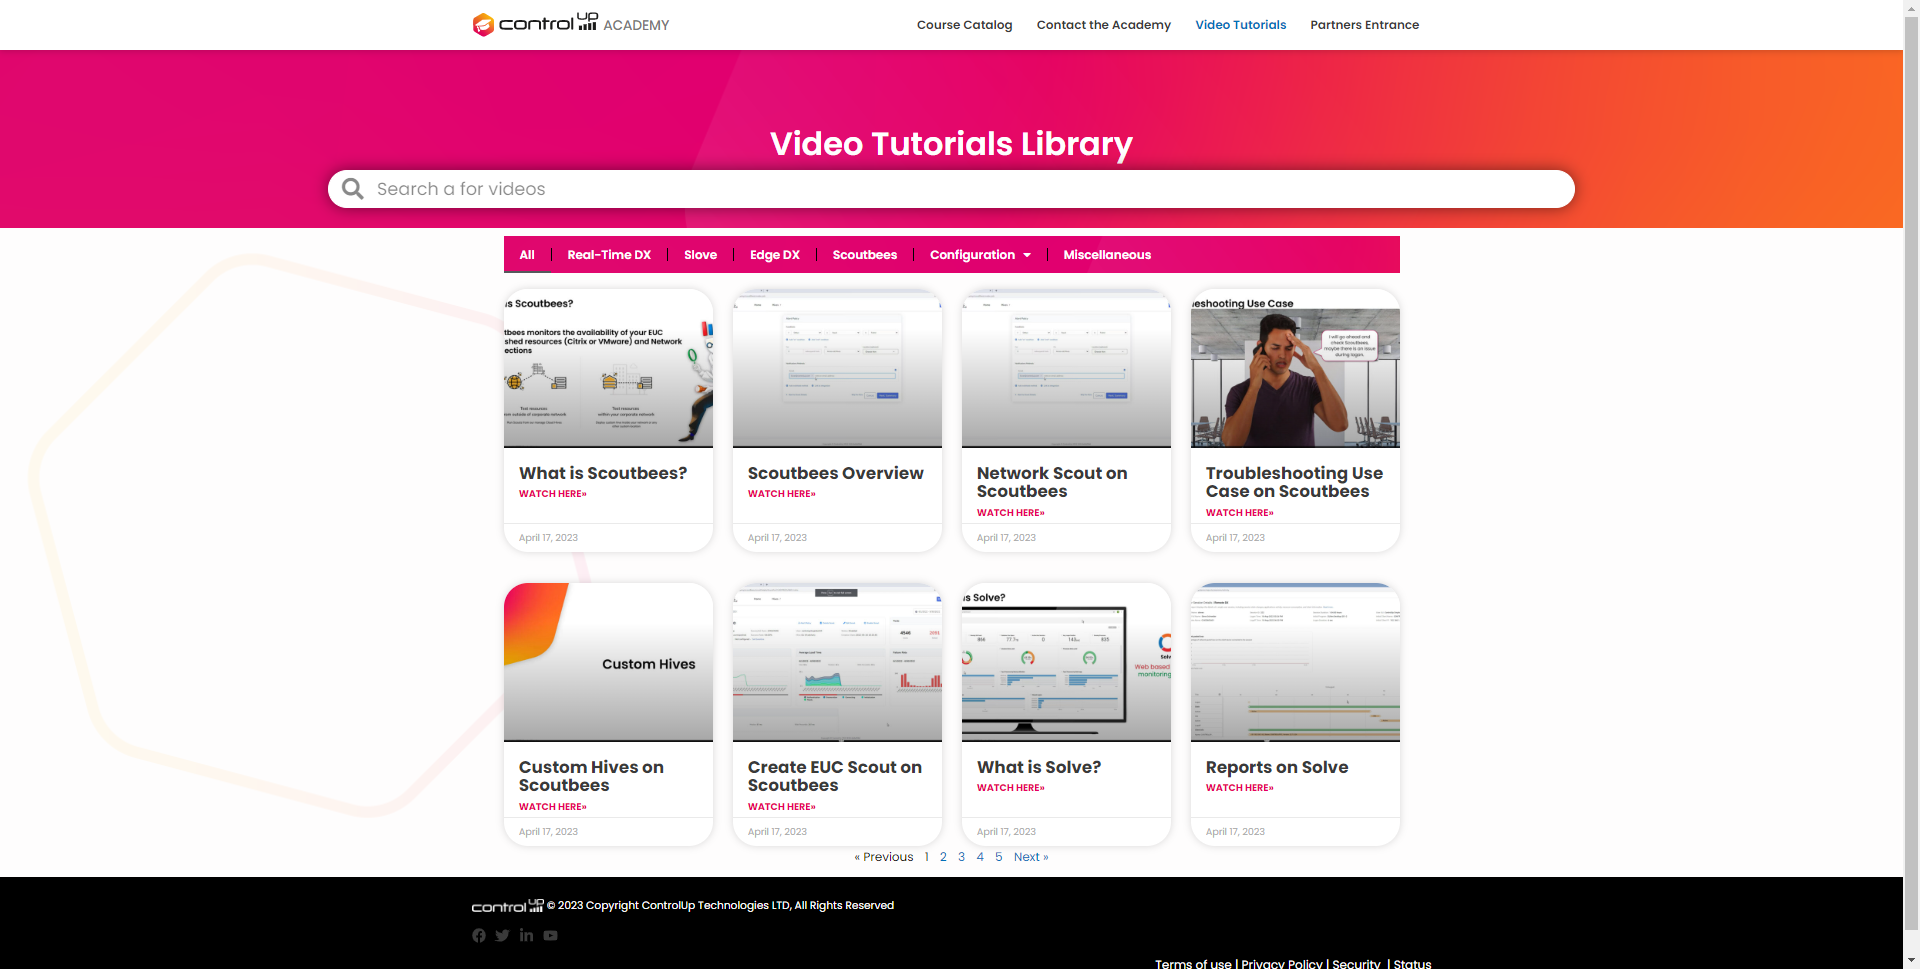Open the Facebook icon in footer
This screenshot has height=969, width=1920.
click(479, 936)
